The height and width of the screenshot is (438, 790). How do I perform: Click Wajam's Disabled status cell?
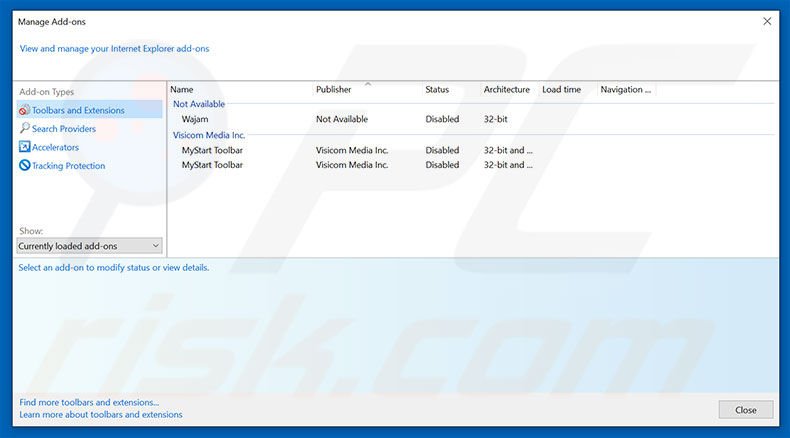tap(442, 119)
